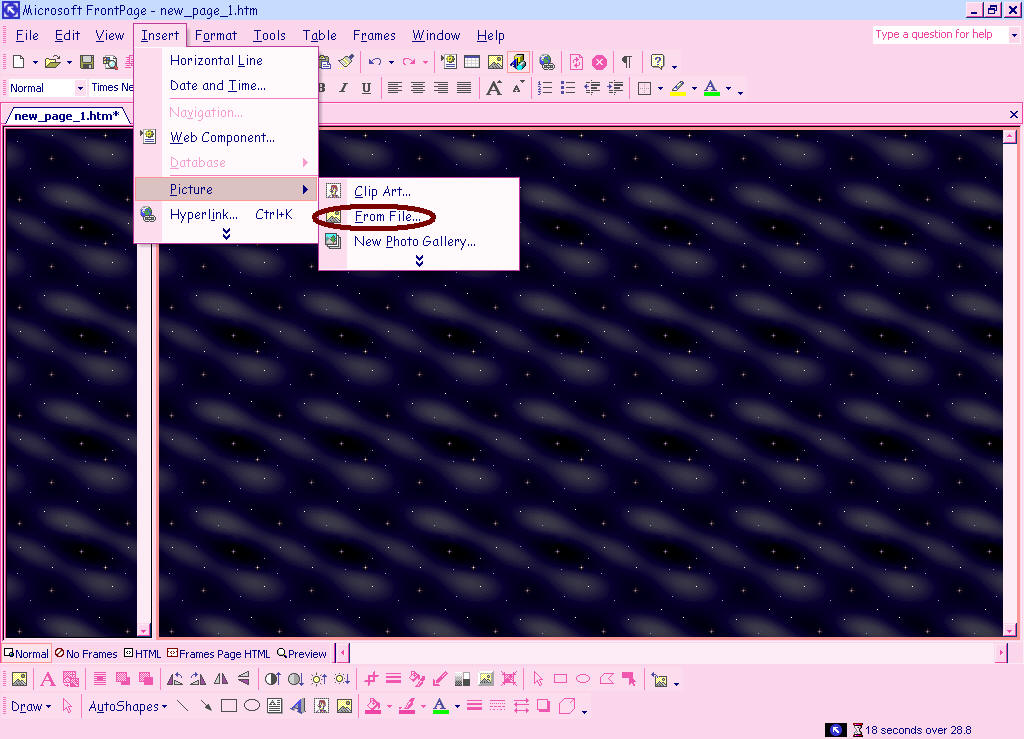1024x739 pixels.
Task: Click the Insert Picture From File toolbar icon
Action: tap(495, 61)
